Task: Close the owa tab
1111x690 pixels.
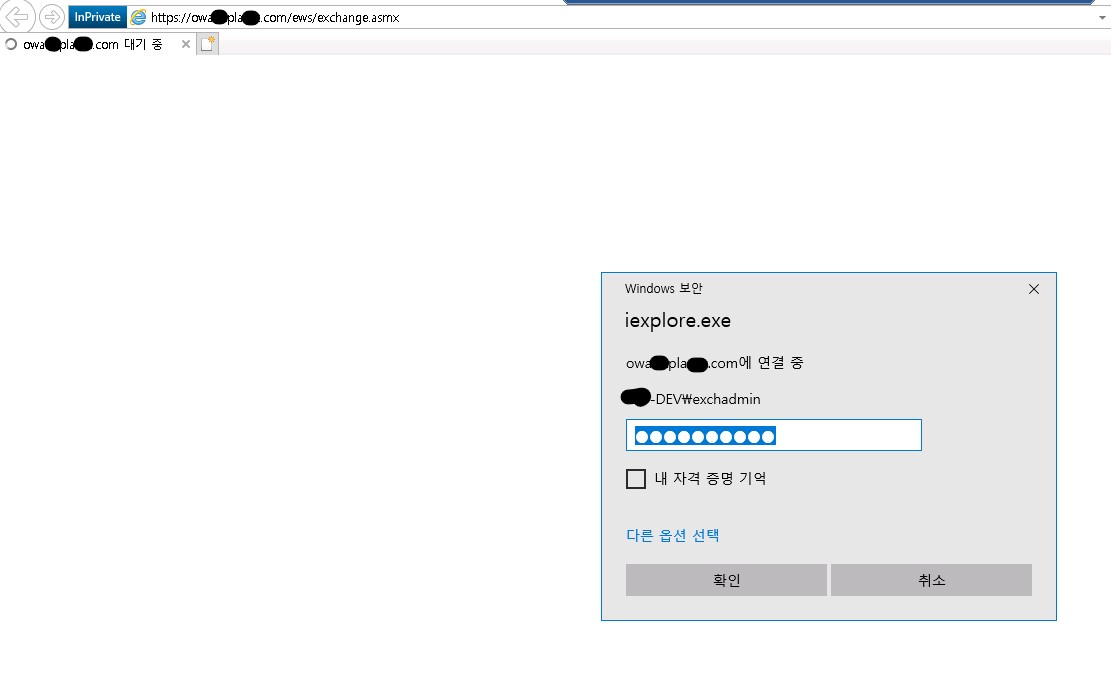Action: click(x=186, y=44)
